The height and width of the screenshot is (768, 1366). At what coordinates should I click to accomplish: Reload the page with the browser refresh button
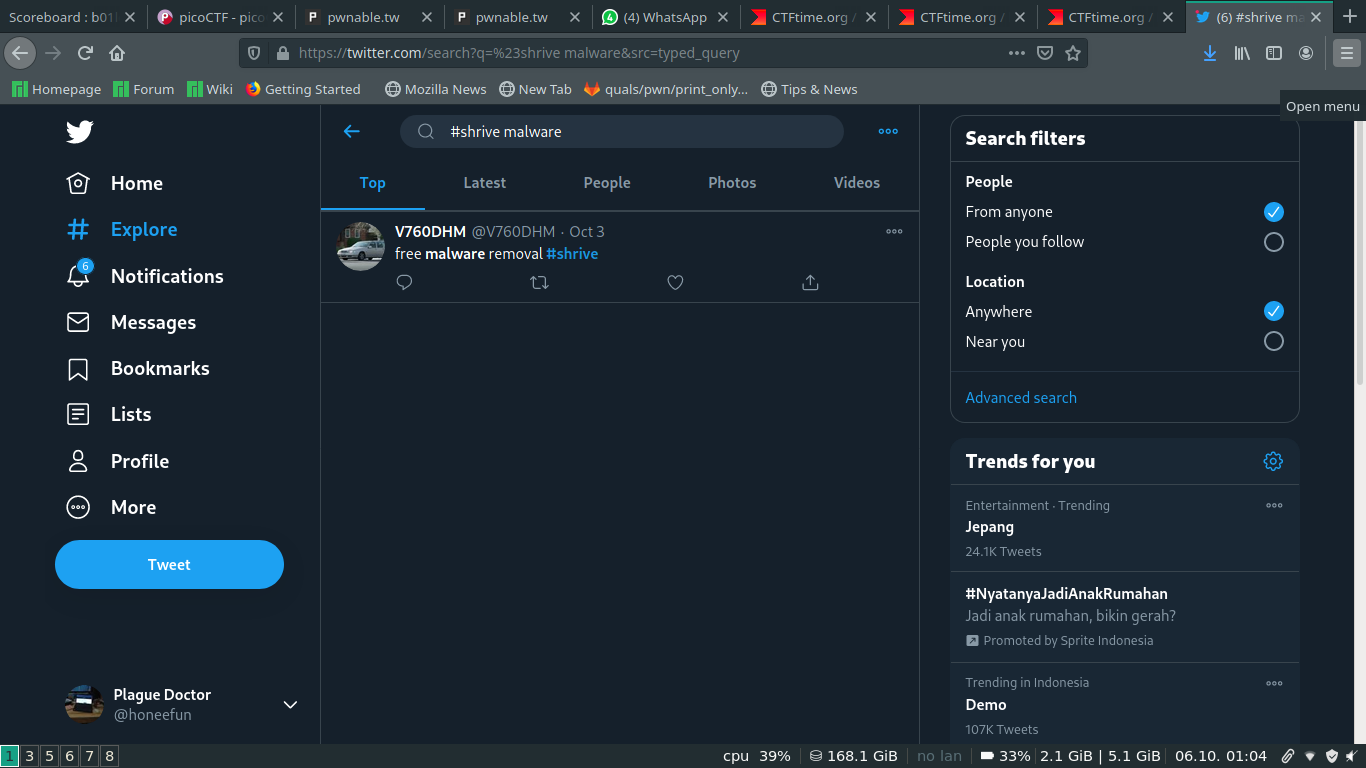click(85, 53)
